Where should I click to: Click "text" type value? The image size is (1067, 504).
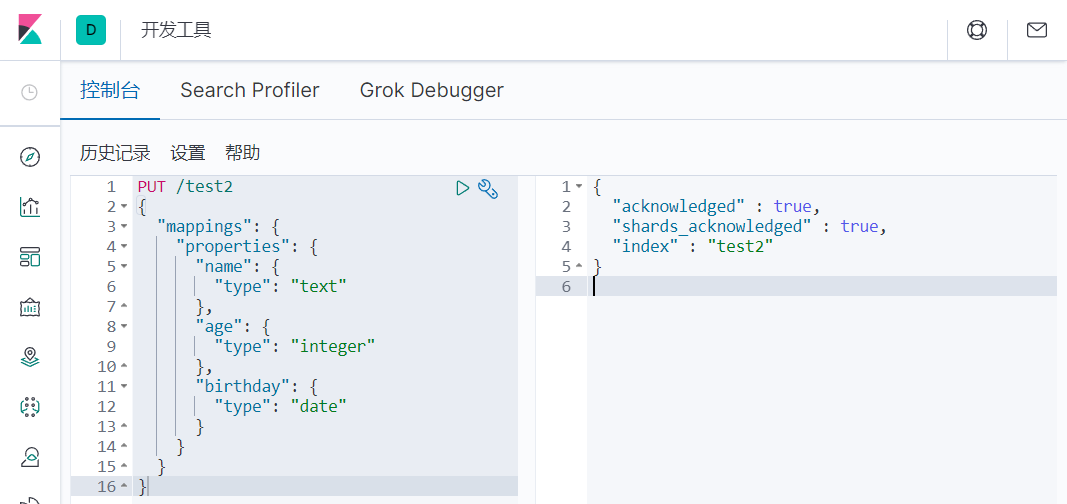pyautogui.click(x=318, y=286)
